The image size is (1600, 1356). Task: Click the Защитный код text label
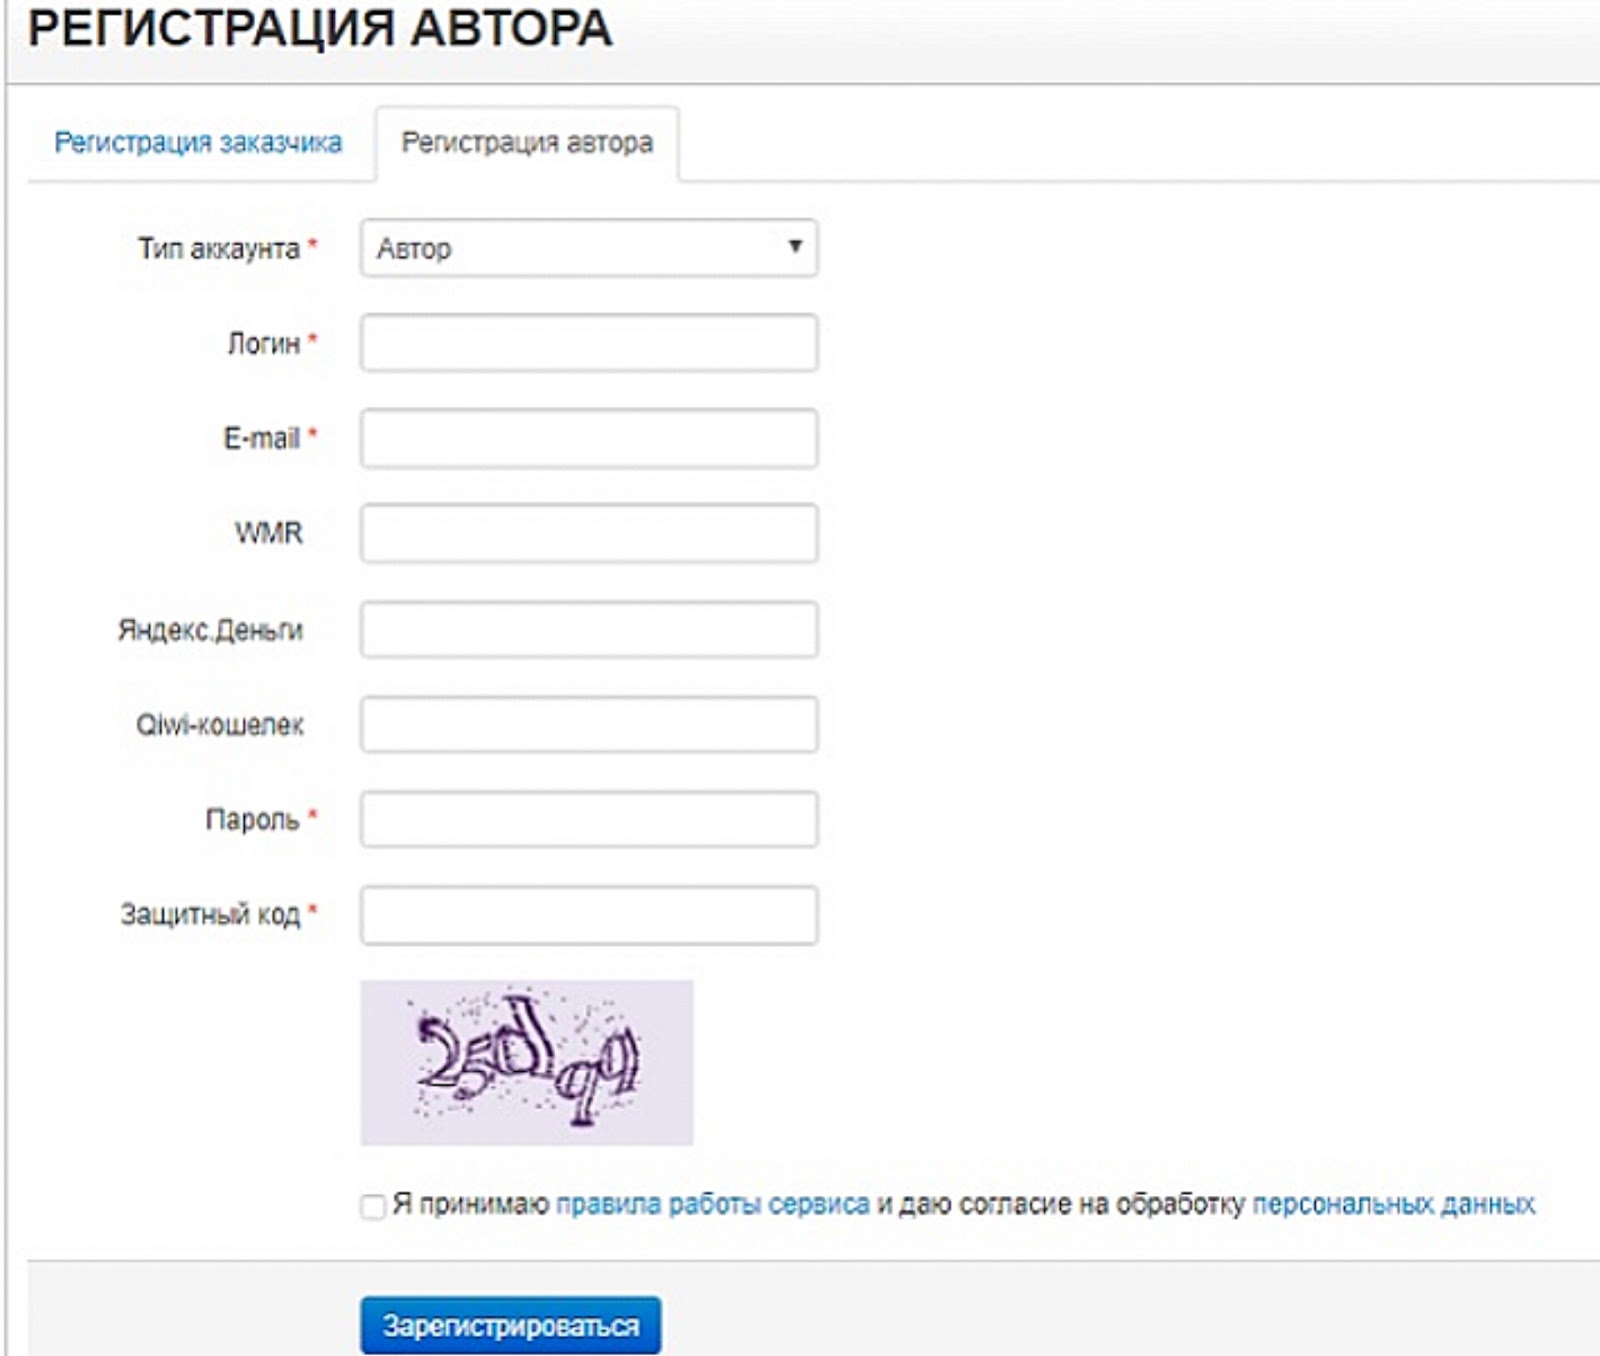point(210,914)
